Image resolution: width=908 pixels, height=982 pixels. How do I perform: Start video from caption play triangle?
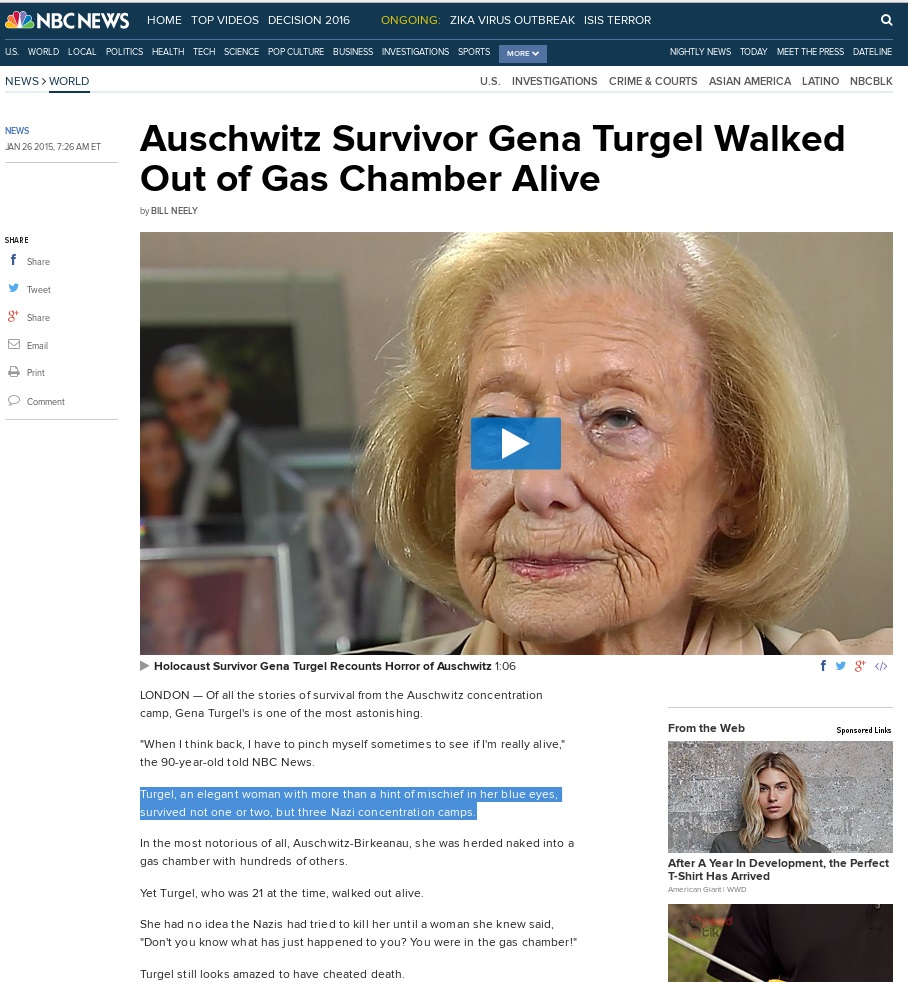145,666
